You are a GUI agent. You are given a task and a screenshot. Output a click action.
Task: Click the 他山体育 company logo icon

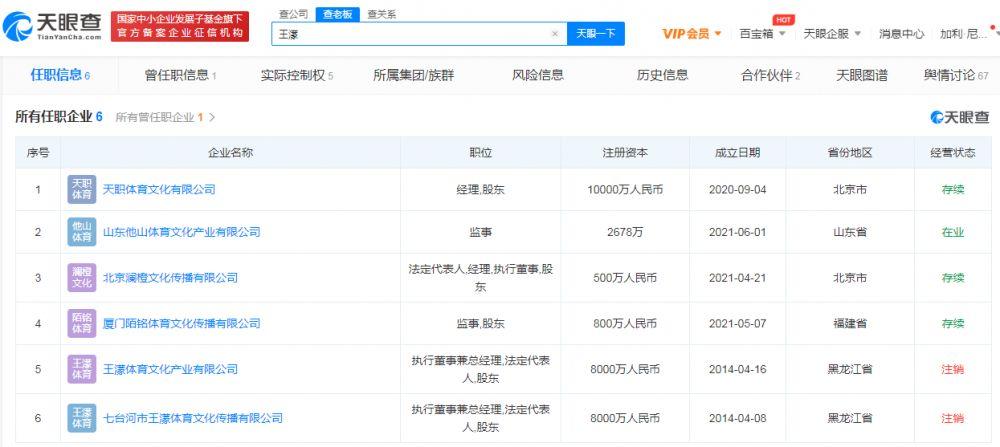click(x=82, y=232)
